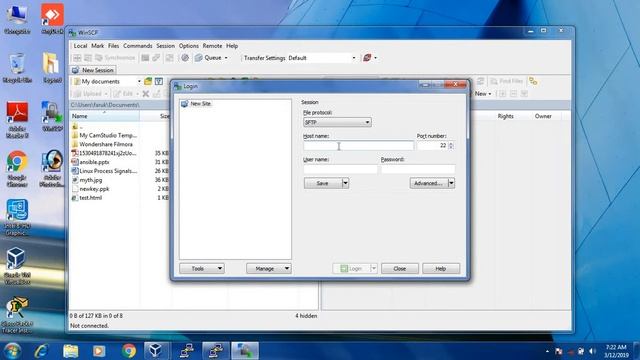The image size is (640, 360).
Task: Open the Commands menu
Action: pos(138,46)
